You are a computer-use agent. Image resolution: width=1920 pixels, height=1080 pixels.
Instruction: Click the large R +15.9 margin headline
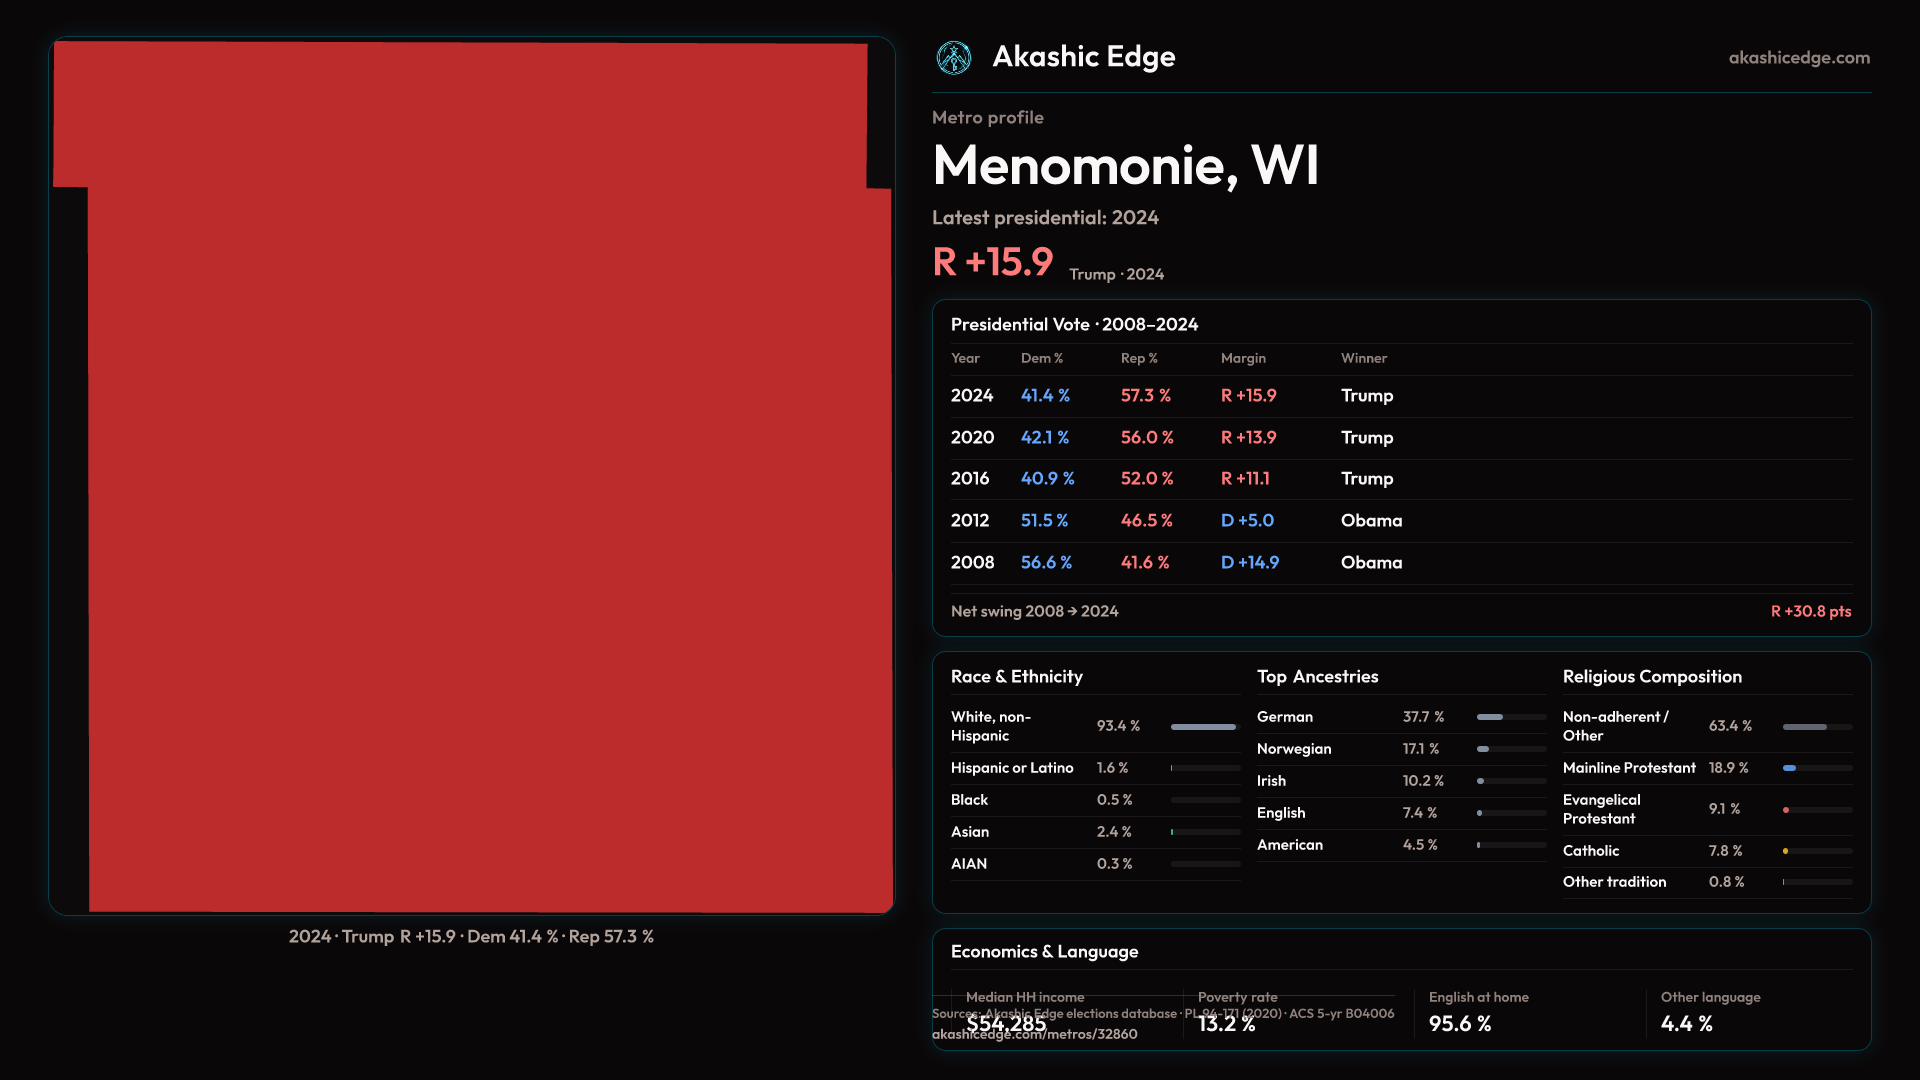point(992,262)
